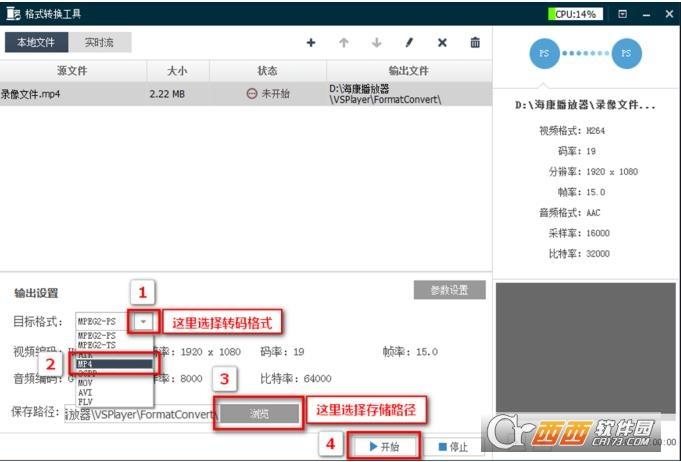
Task: Click the output path D:\海康播放器 cell
Action: click(x=385, y=94)
